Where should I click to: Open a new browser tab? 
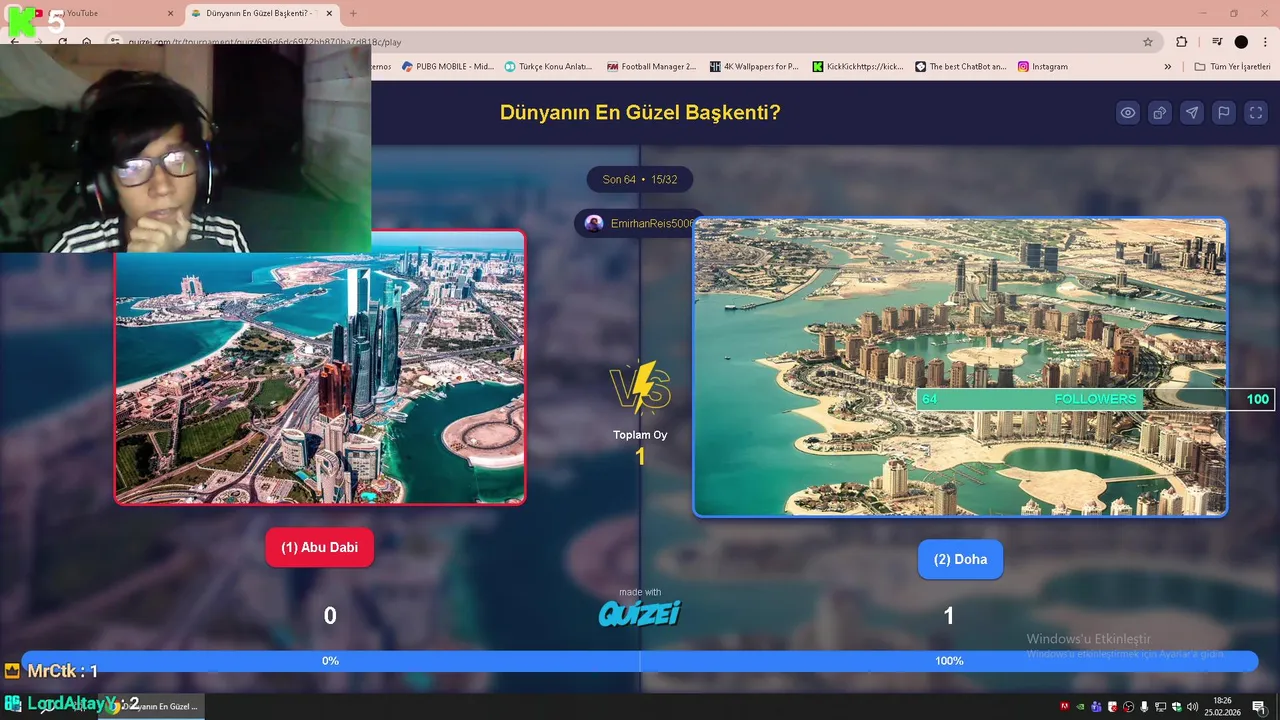[x=353, y=14]
